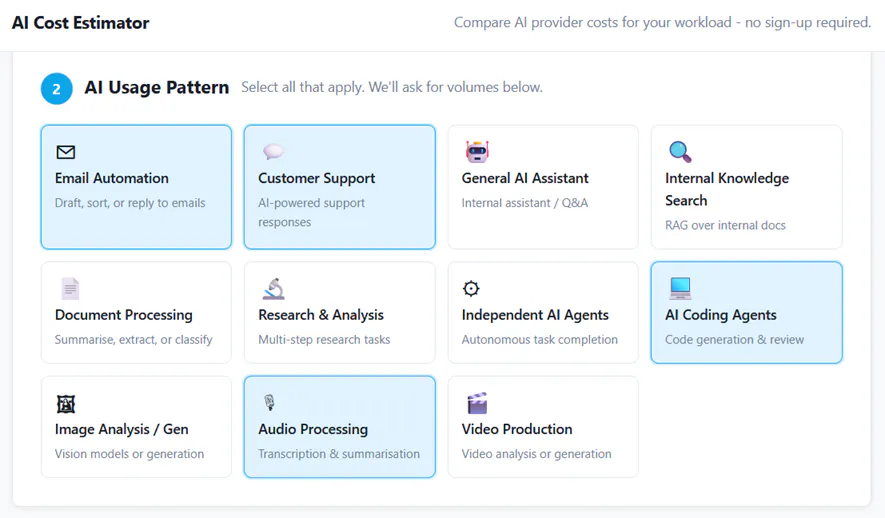Unselect the AI Coding Agents card
The image size is (885, 518).
pos(746,312)
